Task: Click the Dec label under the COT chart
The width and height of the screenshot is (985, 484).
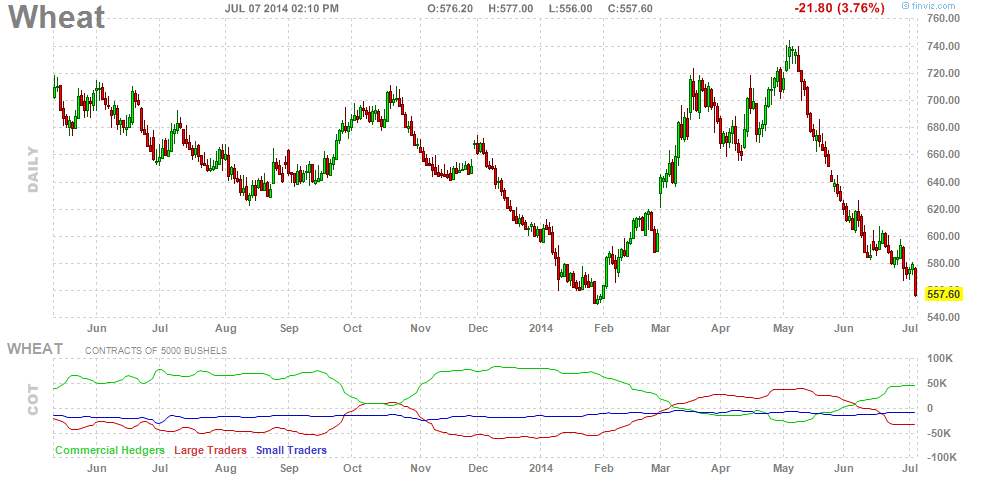Action: coord(476,469)
